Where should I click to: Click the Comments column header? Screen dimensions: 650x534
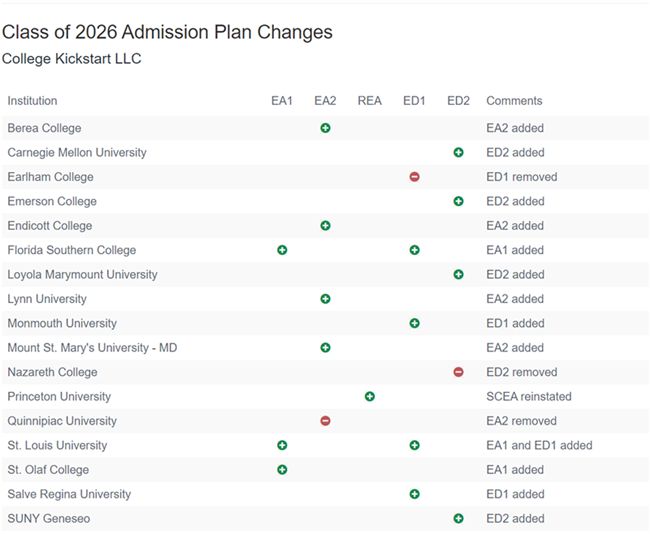(514, 101)
